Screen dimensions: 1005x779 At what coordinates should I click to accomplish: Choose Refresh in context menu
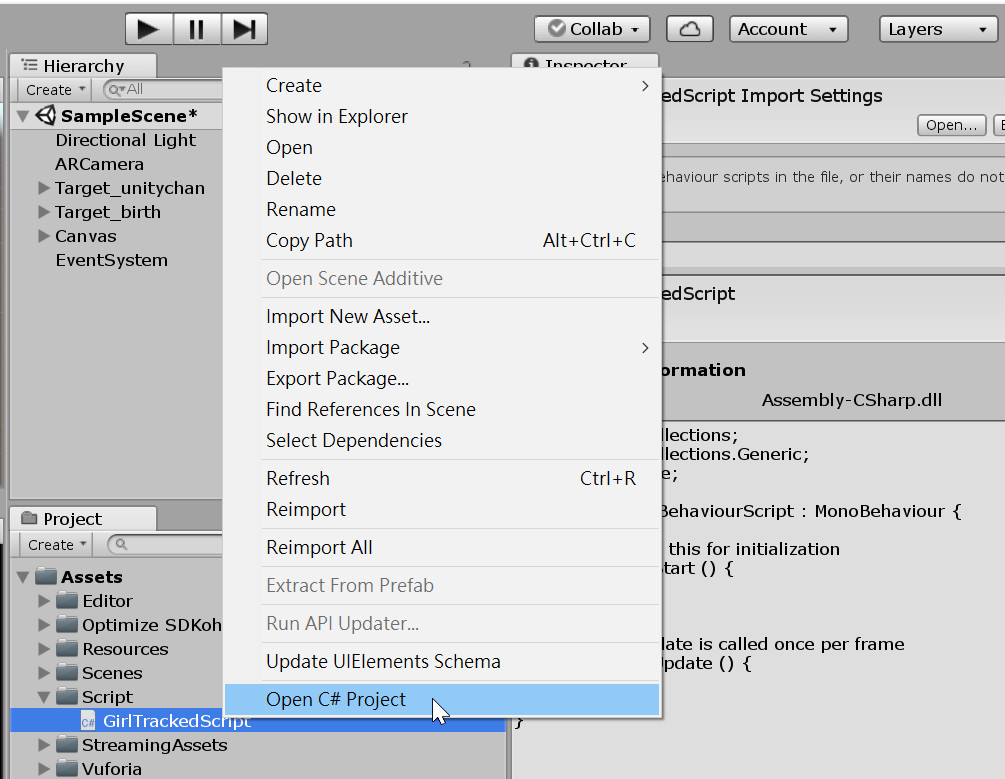coord(442,478)
